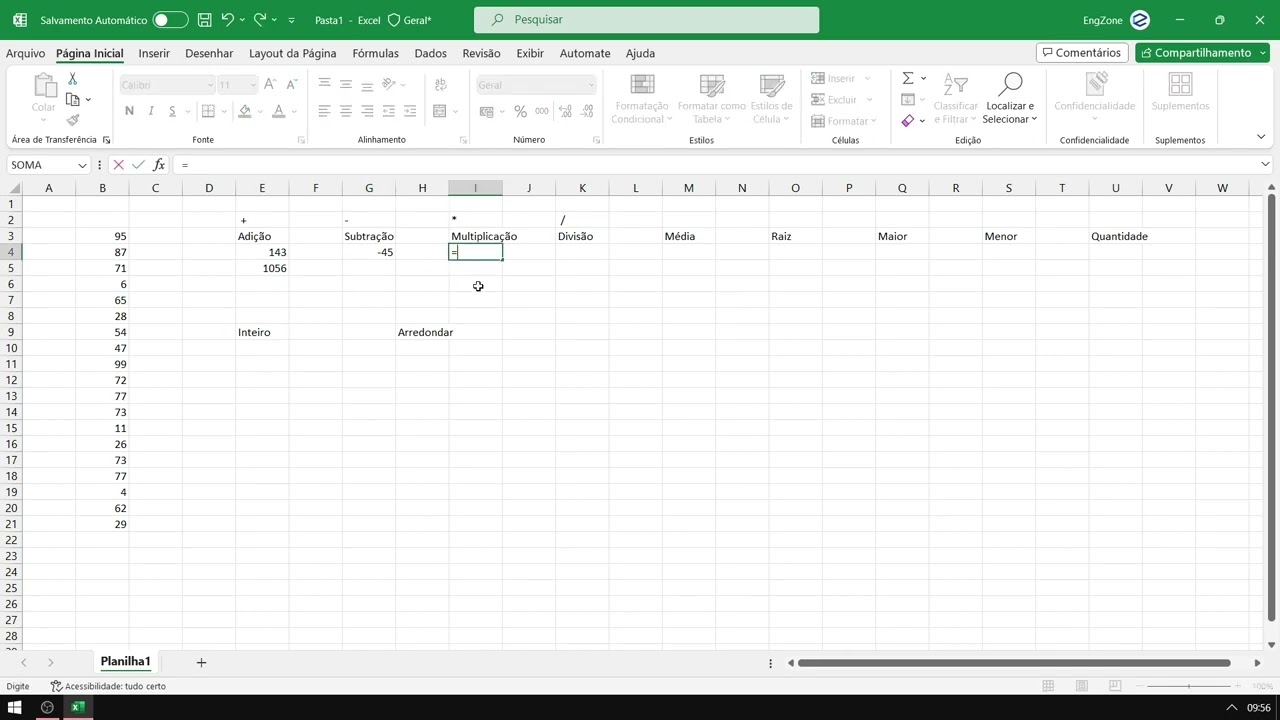Image resolution: width=1280 pixels, height=720 pixels.
Task: Click the Formatar cells button
Action: pyautogui.click(x=844, y=121)
